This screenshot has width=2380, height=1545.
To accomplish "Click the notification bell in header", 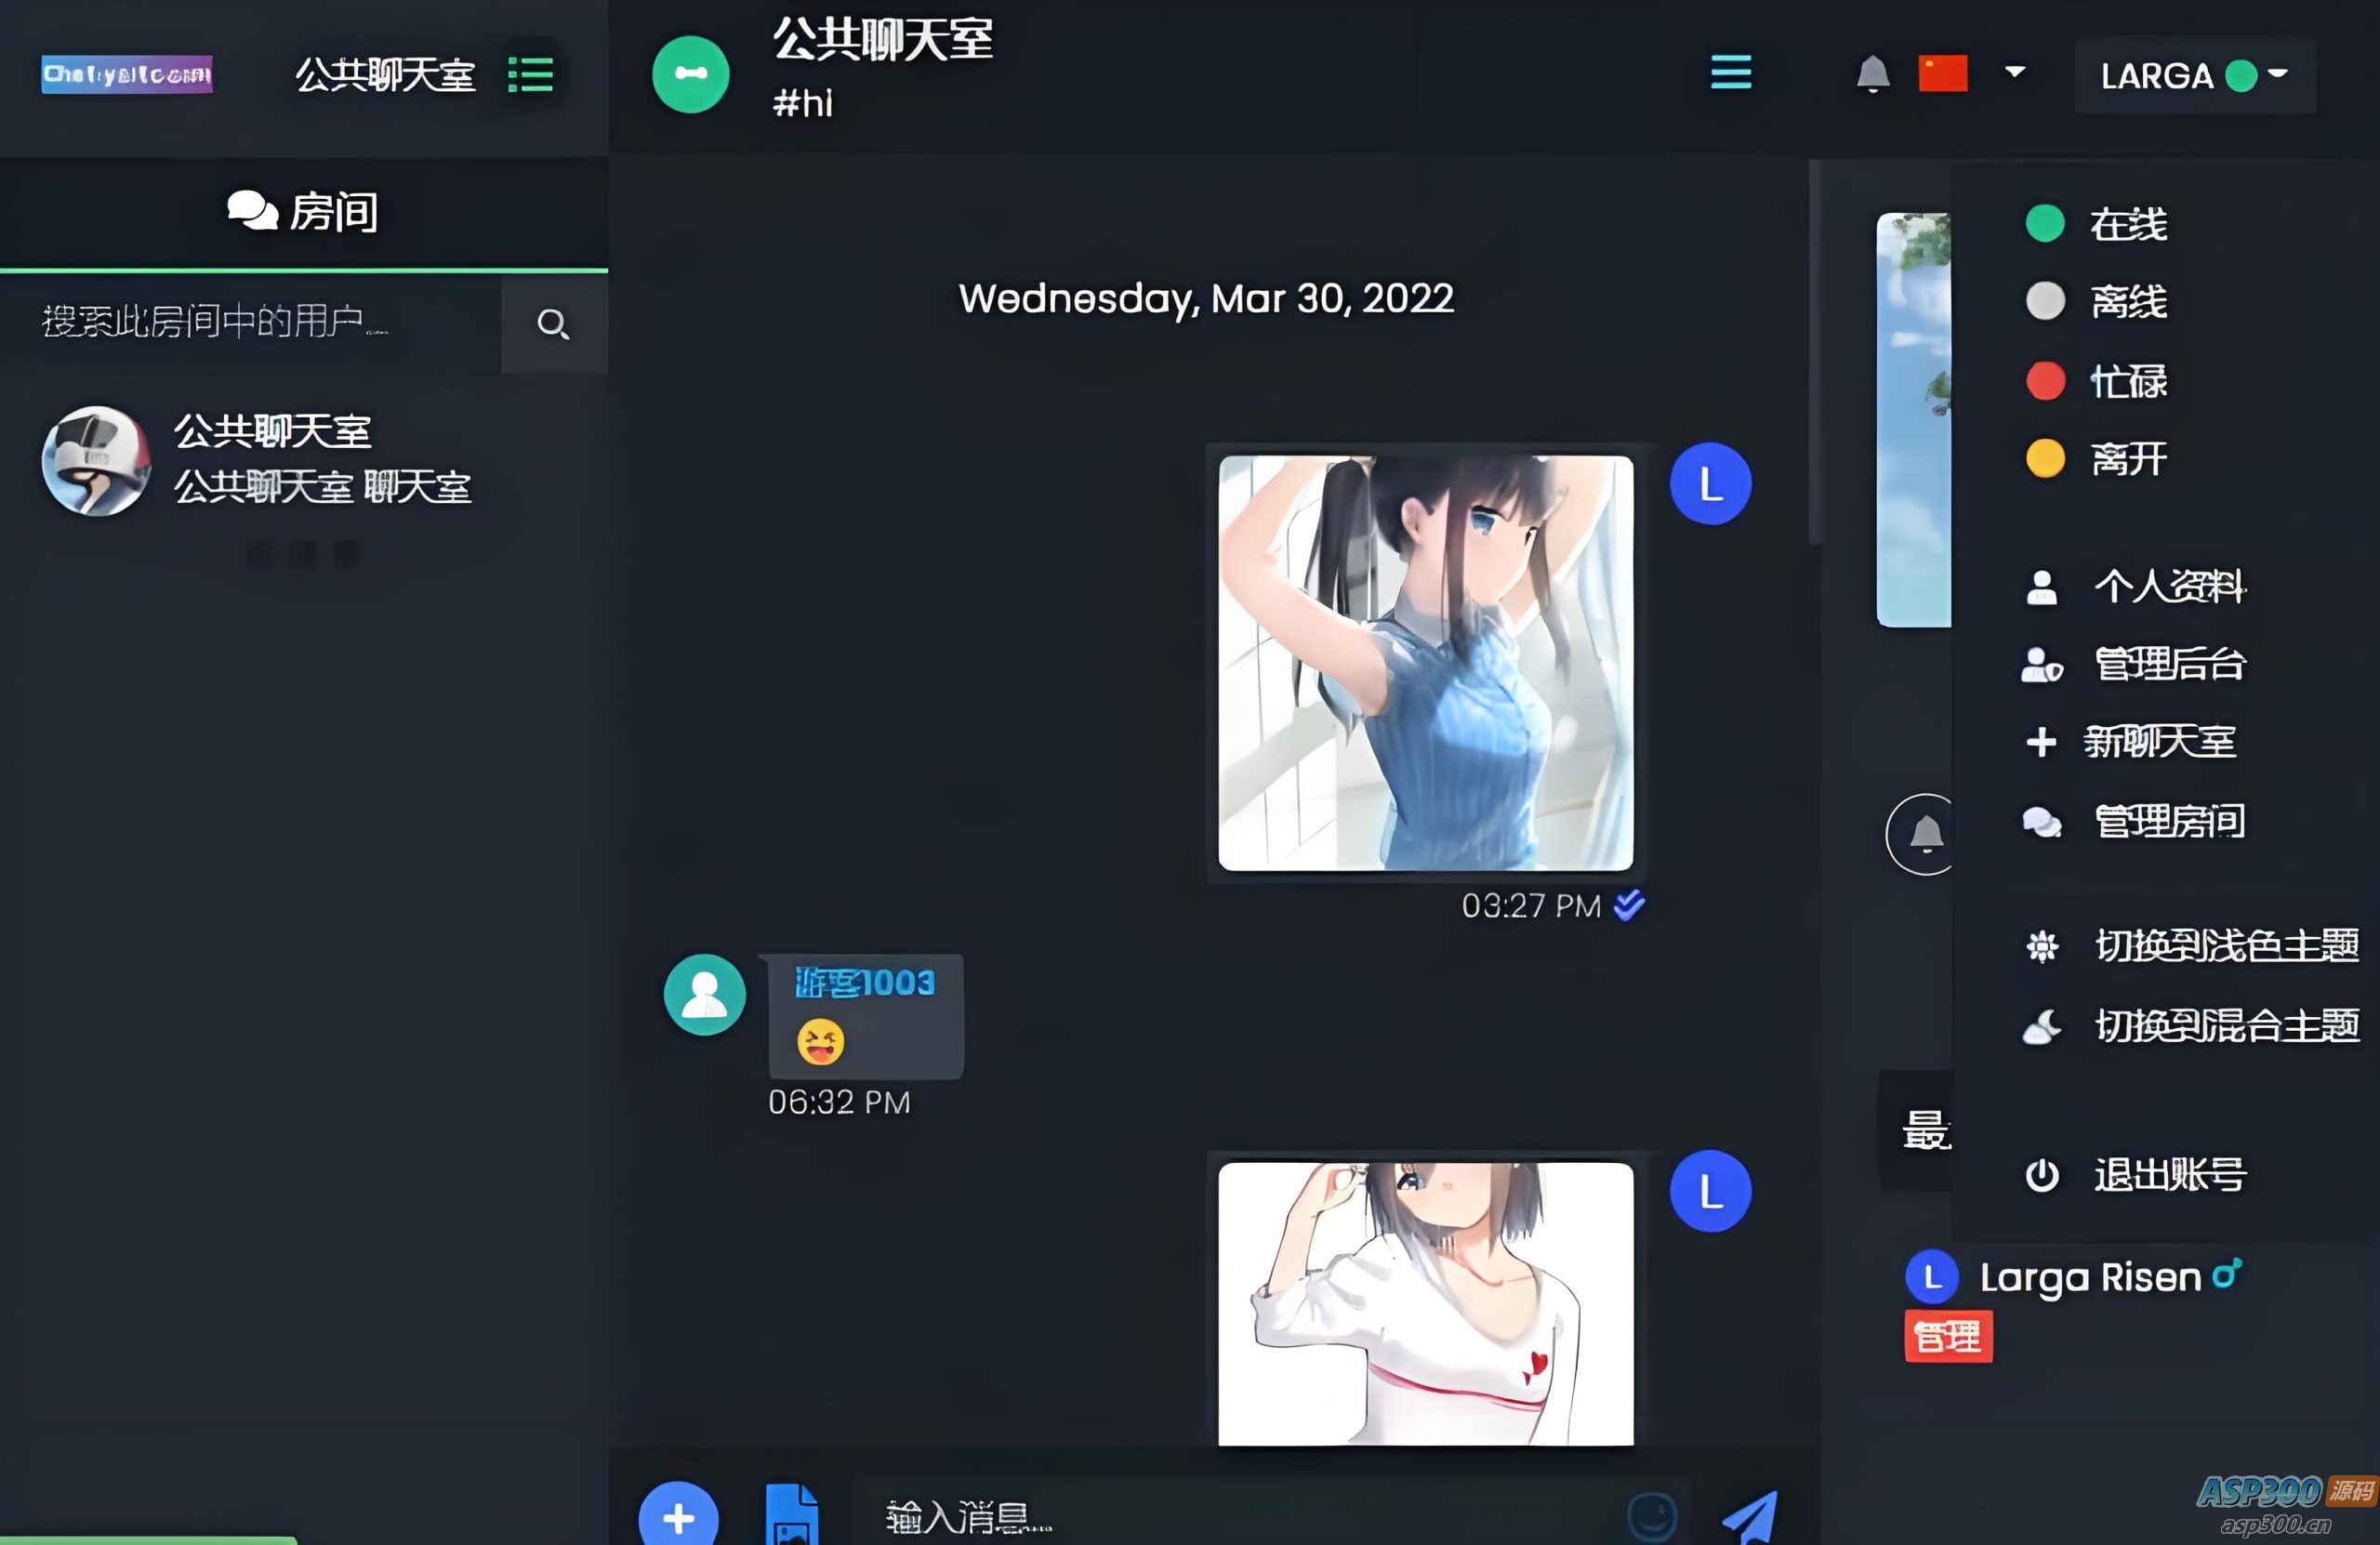I will [x=1872, y=74].
